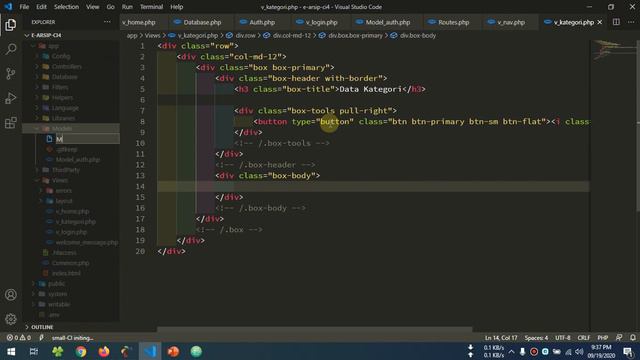
Task: Expand the Controllers folder
Action: pyautogui.click(x=71, y=66)
